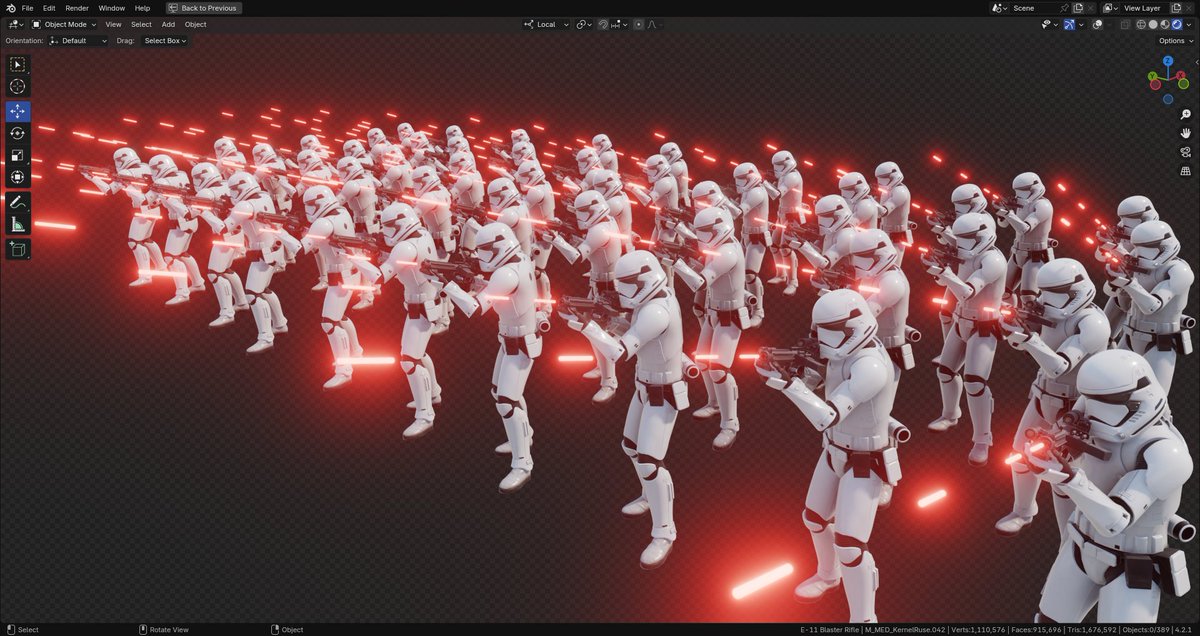Click the Scene name field

[x=1033, y=8]
